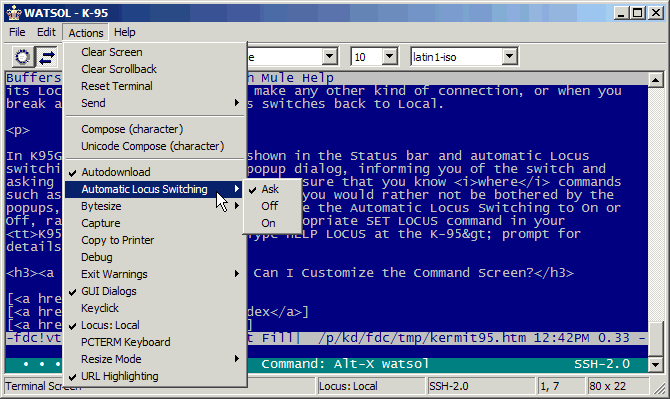Click the two-arrows connection toolbar icon
The height and width of the screenshot is (399, 670).
point(47,57)
